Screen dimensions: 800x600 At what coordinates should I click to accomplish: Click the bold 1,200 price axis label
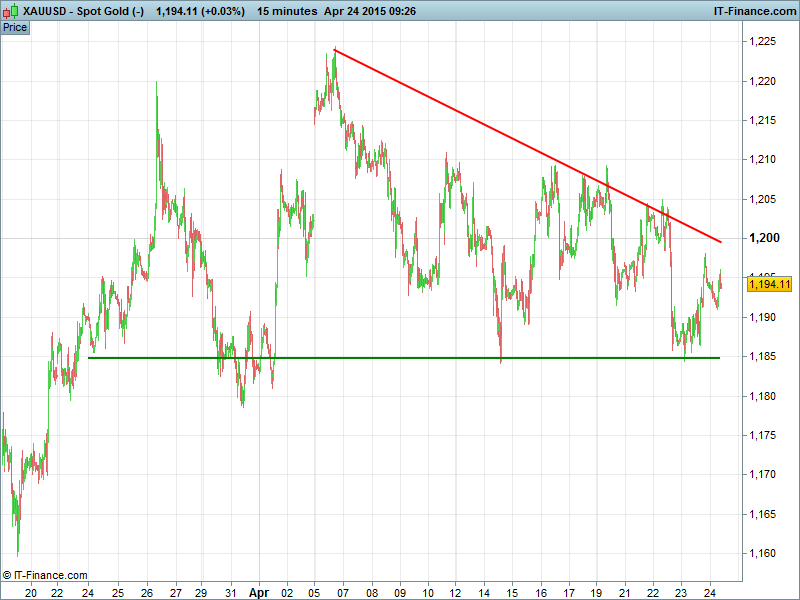coord(763,238)
